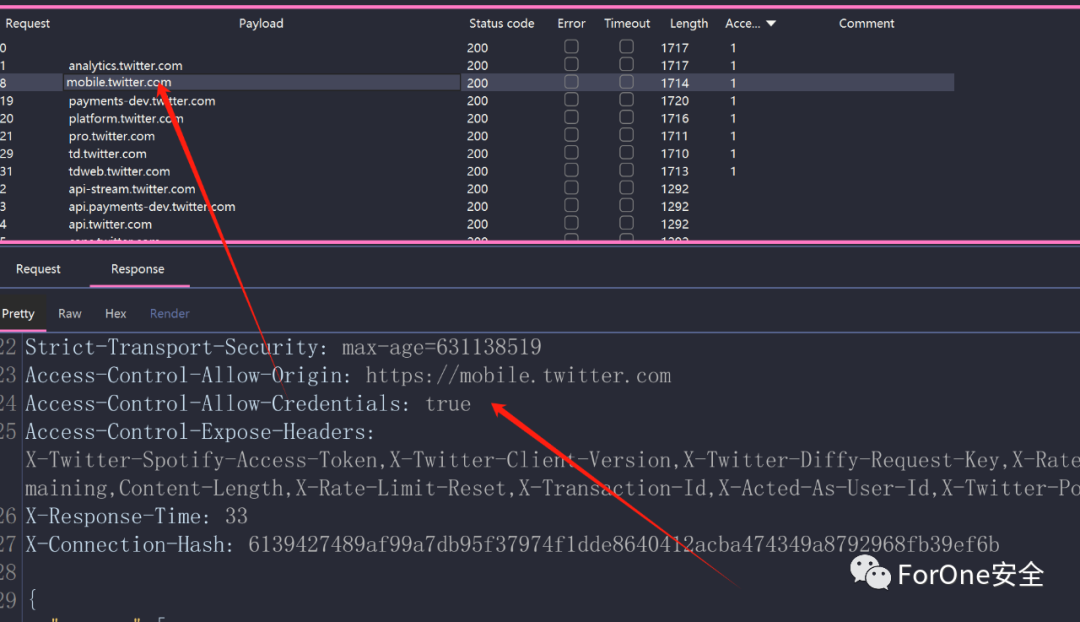Sort by the Acce... column dropdown arrow
The height and width of the screenshot is (622, 1080).
tap(771, 23)
